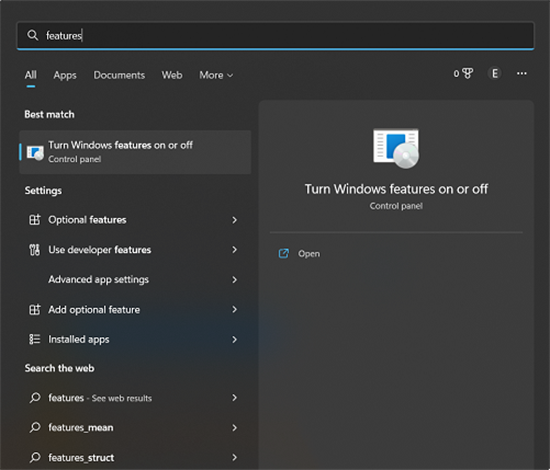The height and width of the screenshot is (470, 550).
Task: Expand features_mean chevron
Action: (234, 428)
